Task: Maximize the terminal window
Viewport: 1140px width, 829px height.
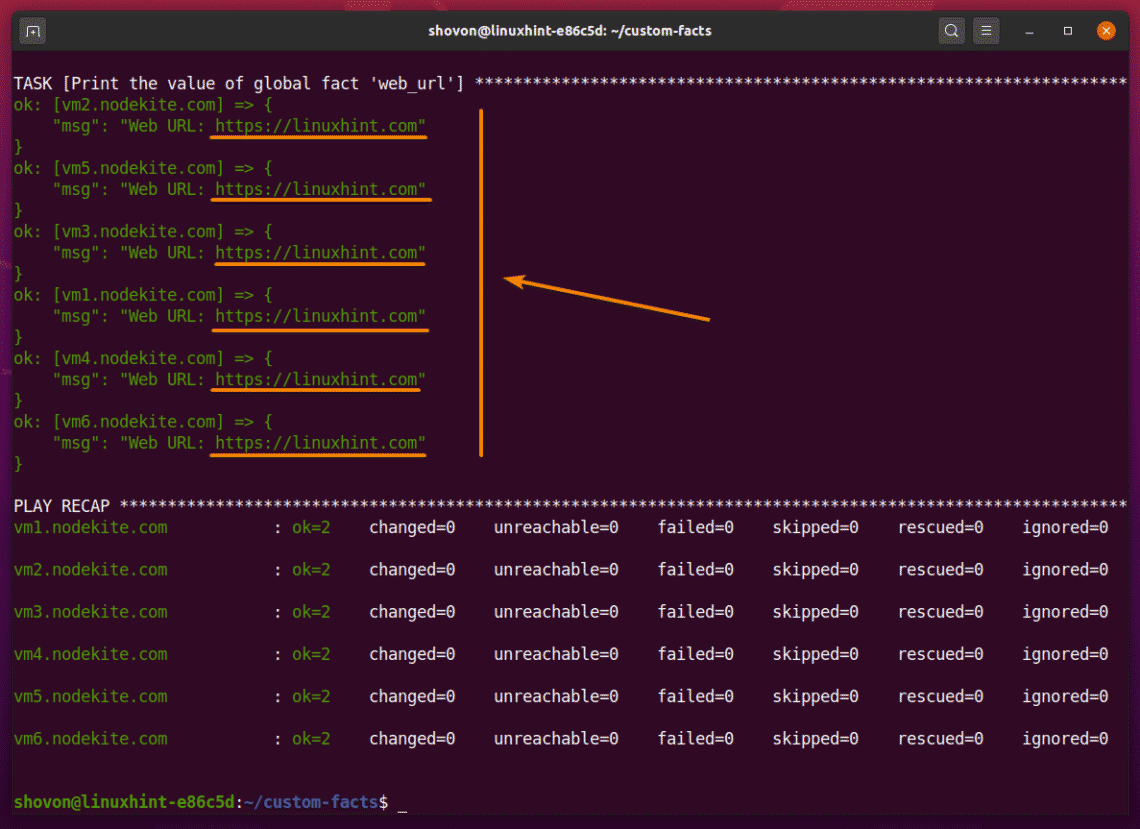Action: click(x=1068, y=31)
